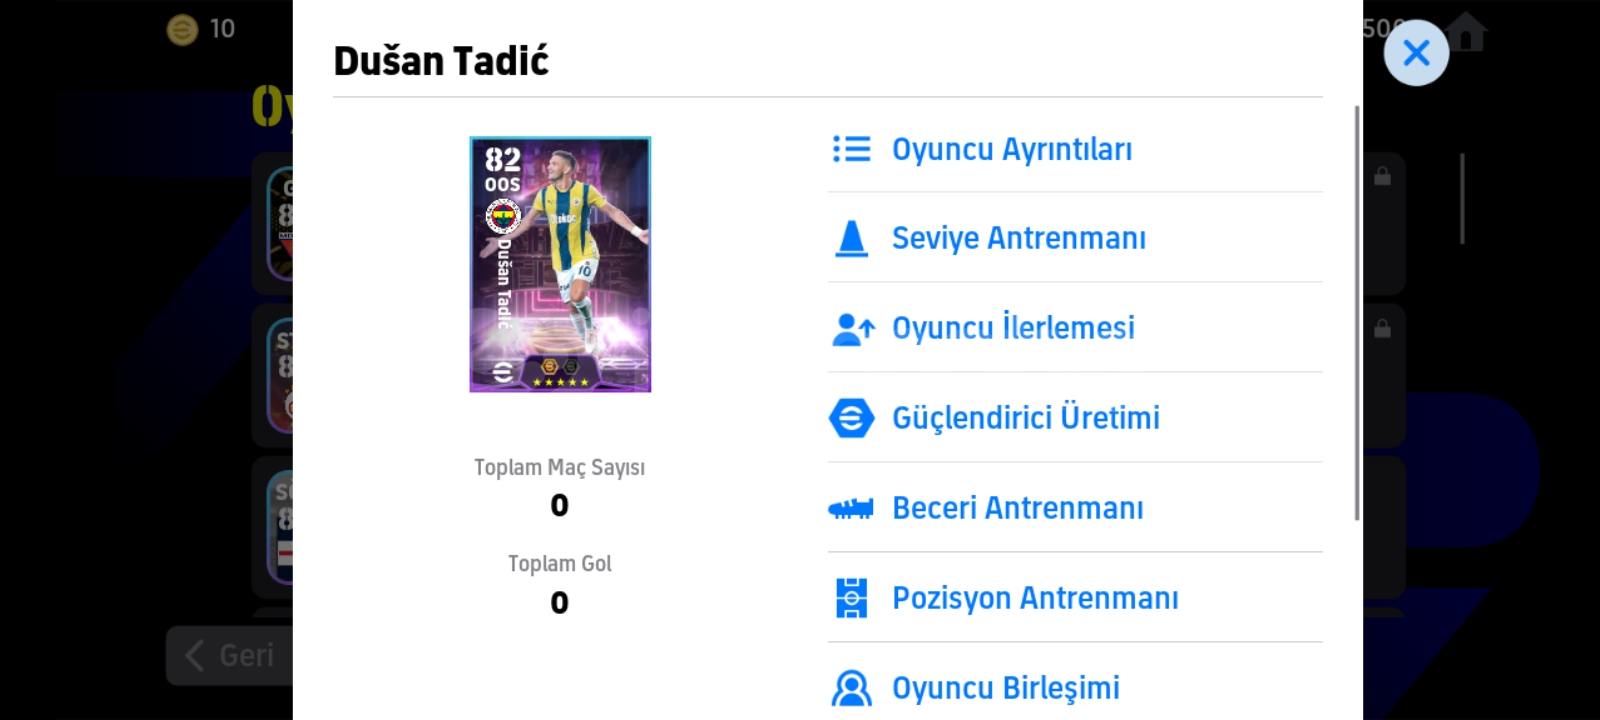This screenshot has height=720, width=1600.
Task: Click the home icon at top right
Action: (x=1467, y=33)
